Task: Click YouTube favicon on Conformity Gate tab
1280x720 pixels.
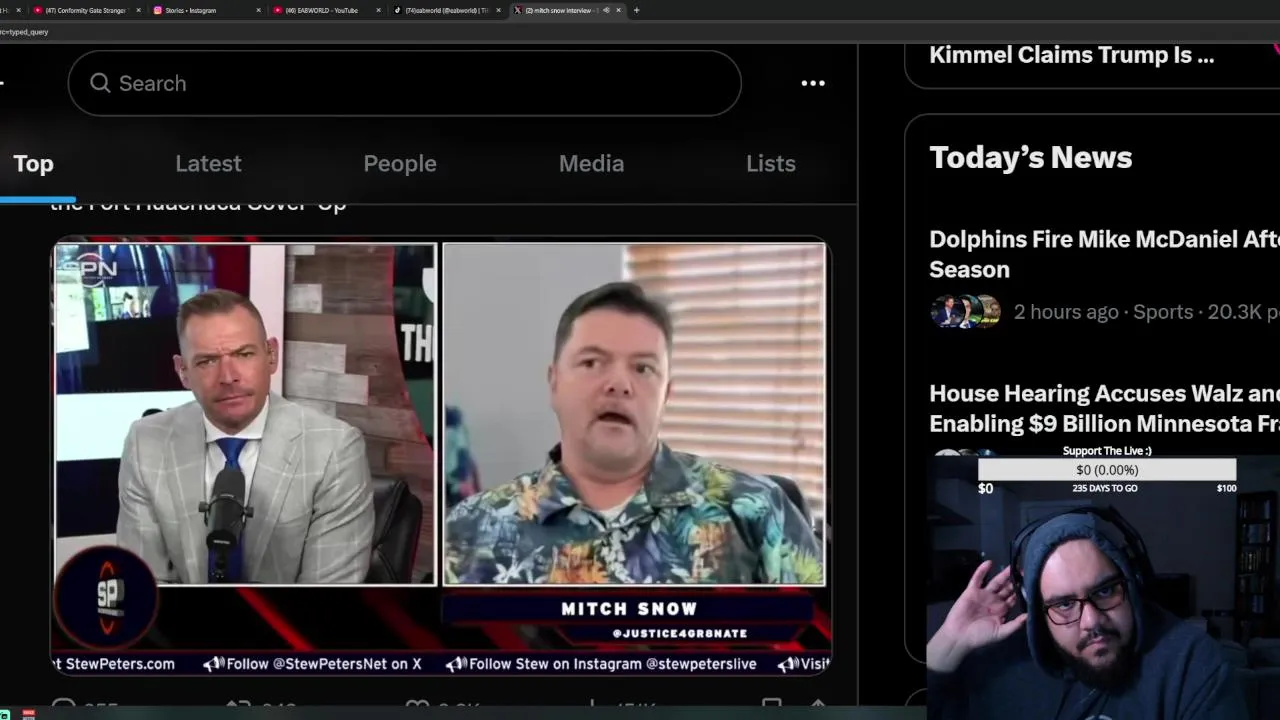Action: [x=38, y=10]
